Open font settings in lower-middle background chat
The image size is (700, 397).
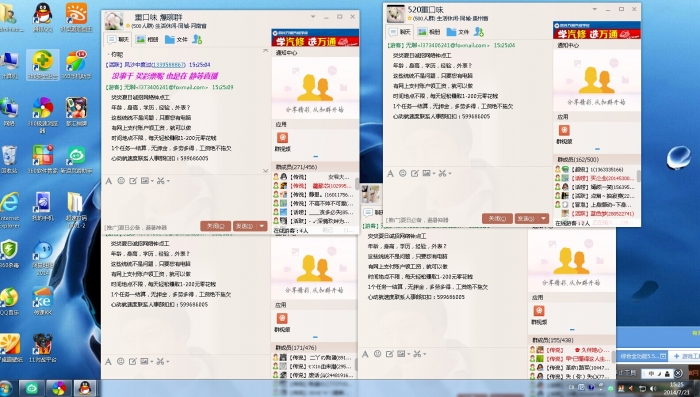click(365, 354)
